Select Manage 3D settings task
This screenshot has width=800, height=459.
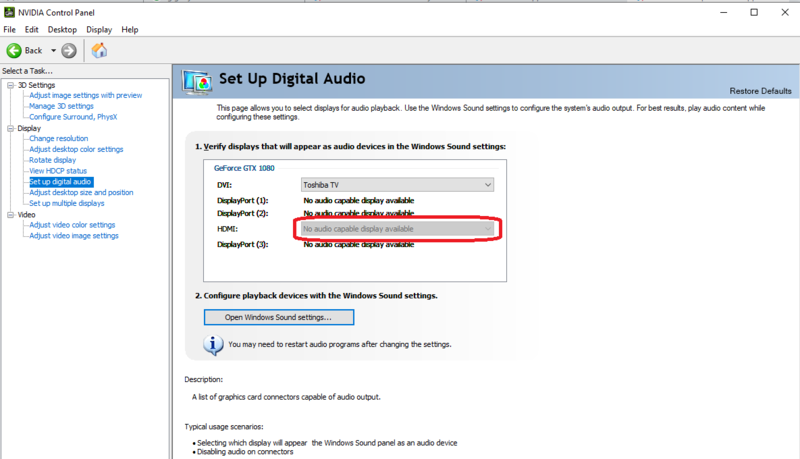point(61,106)
